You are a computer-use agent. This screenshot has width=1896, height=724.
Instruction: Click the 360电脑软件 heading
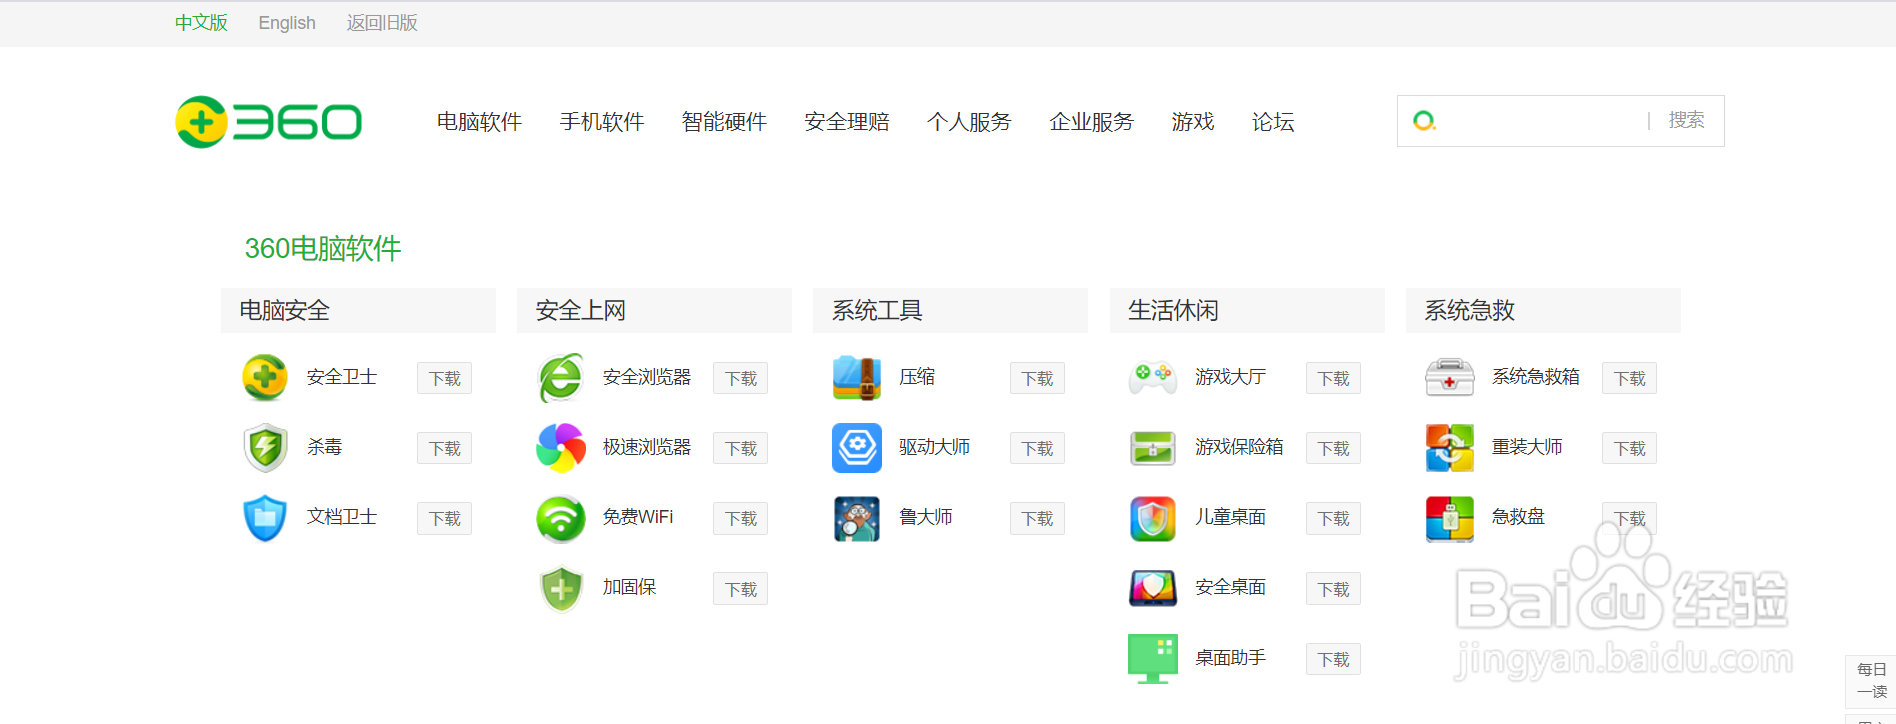(323, 248)
